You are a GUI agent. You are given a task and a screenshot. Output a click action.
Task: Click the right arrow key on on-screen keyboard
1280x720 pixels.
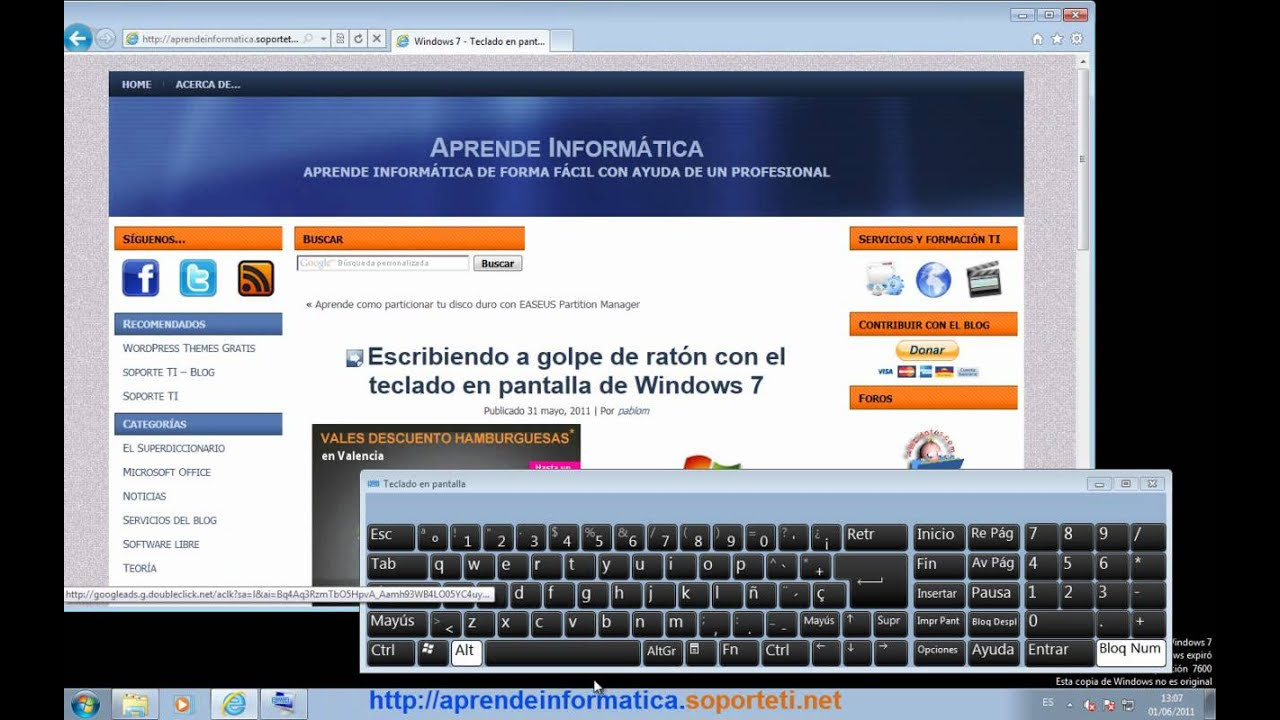(889, 652)
